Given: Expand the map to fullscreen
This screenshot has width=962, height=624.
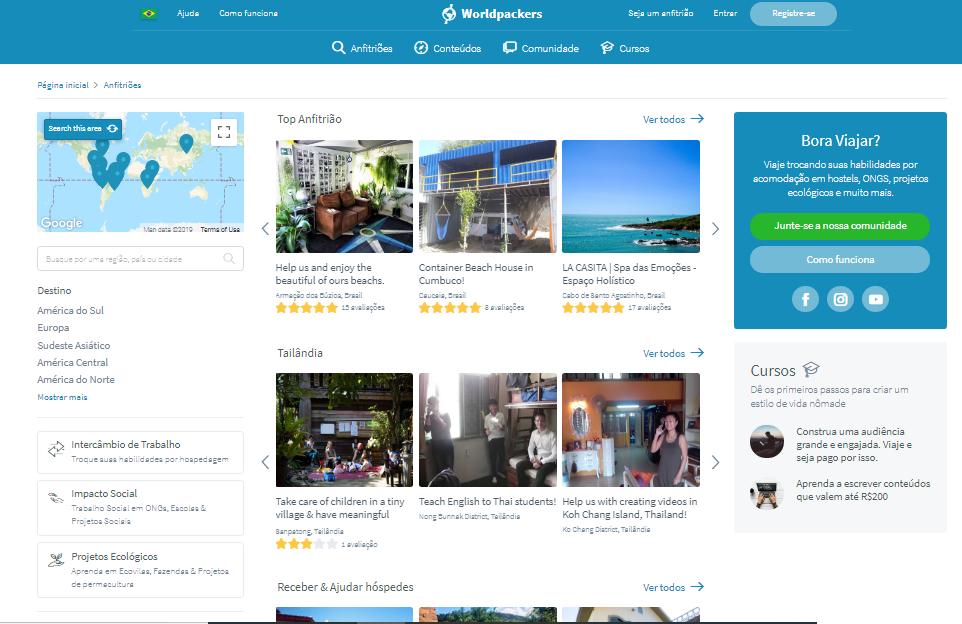Looking at the screenshot, I should (x=224, y=132).
